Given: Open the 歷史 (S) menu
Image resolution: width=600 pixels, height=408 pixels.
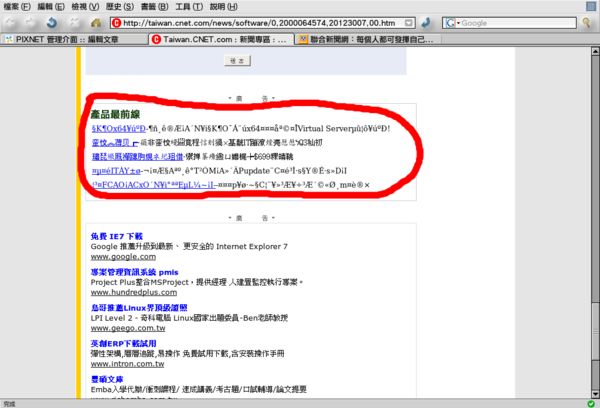Looking at the screenshot, I should [120, 7].
